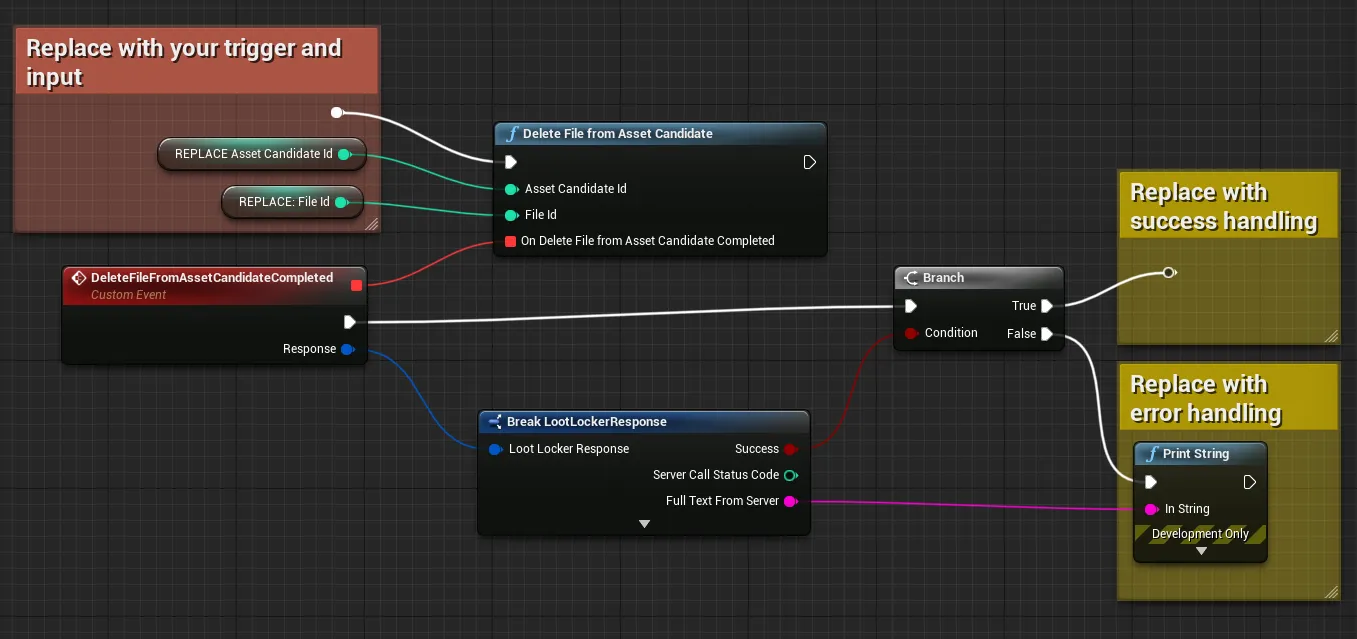The width and height of the screenshot is (1357, 639).
Task: Click the Print String input execution pin
Action: pos(1151,482)
